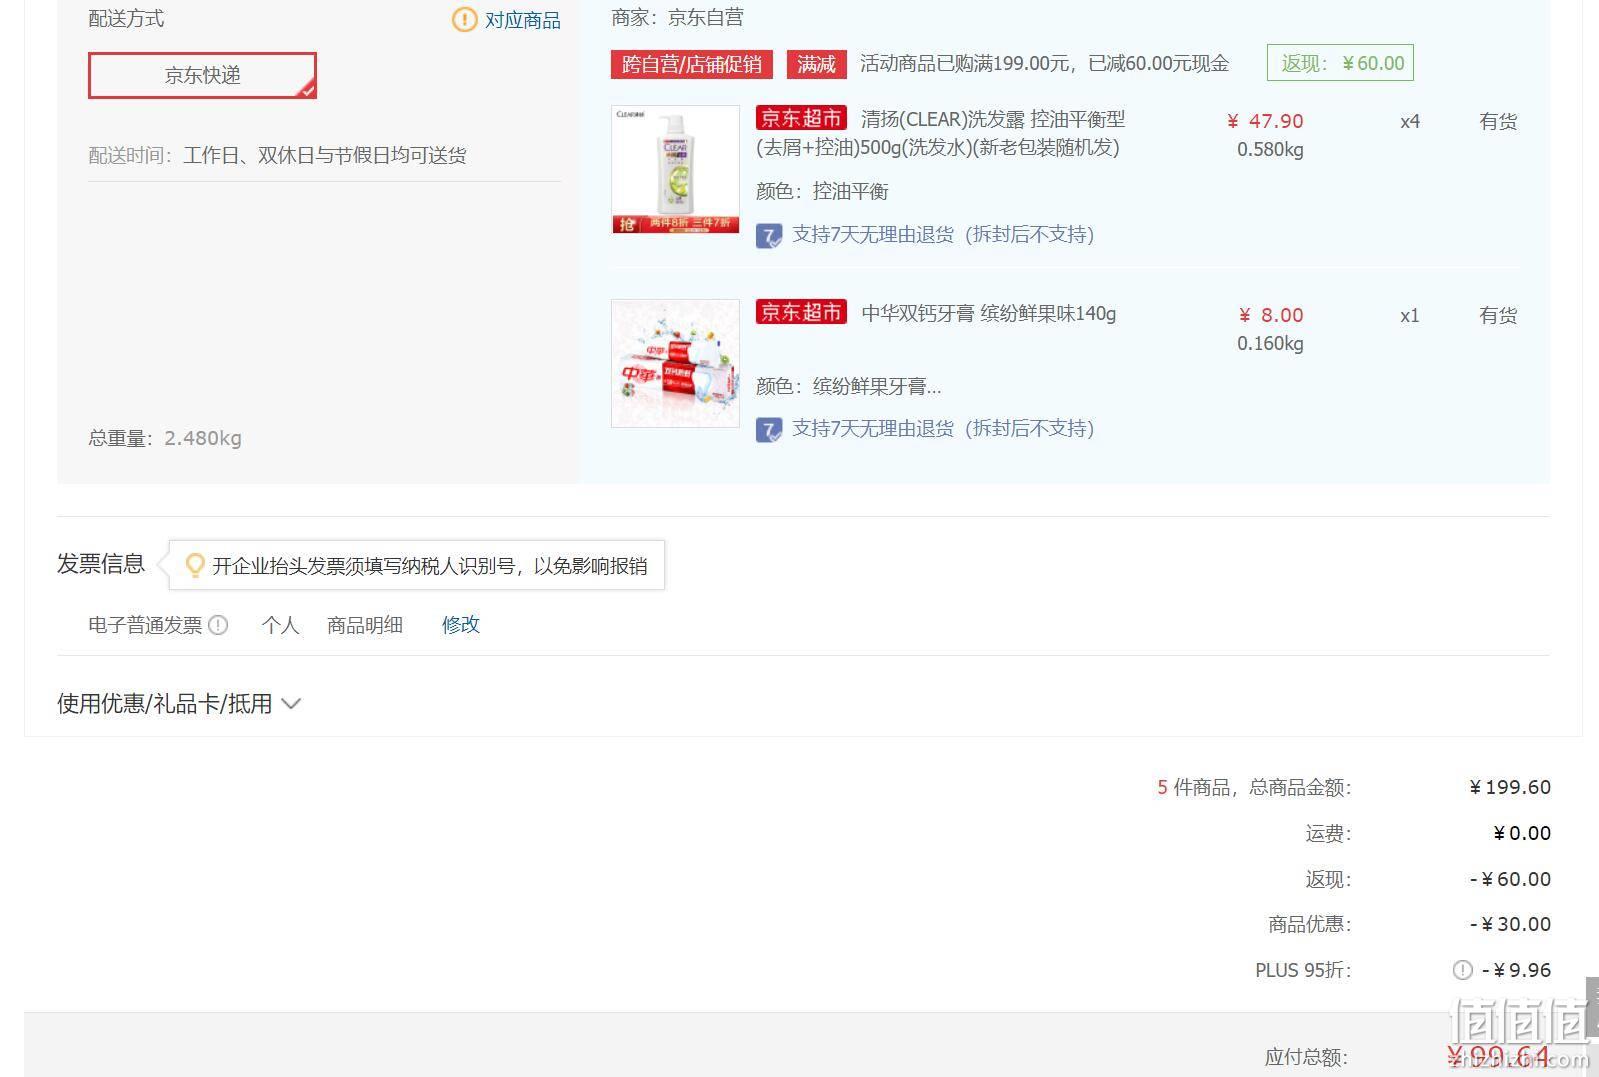Screen dimensions: 1599x1077
Task: Click the toothpaste price ¥8.00
Action: click(x=1271, y=315)
